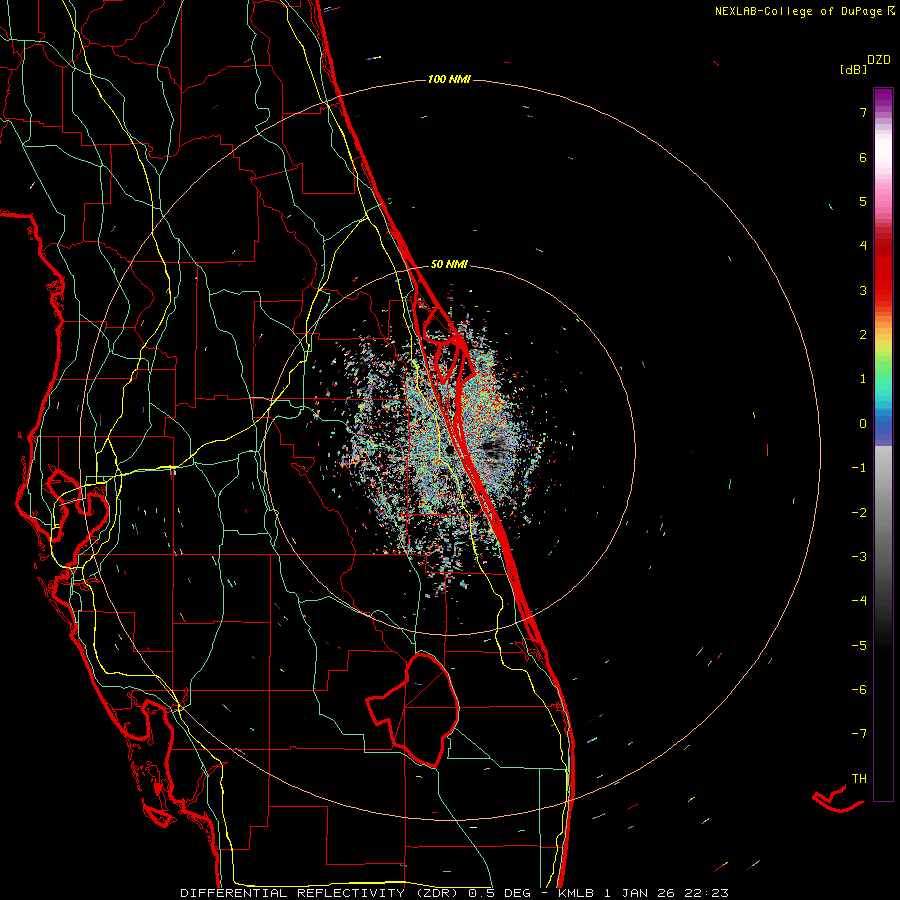Click the -6 value on color scale
Image resolution: width=900 pixels, height=900 pixels.
[859, 690]
